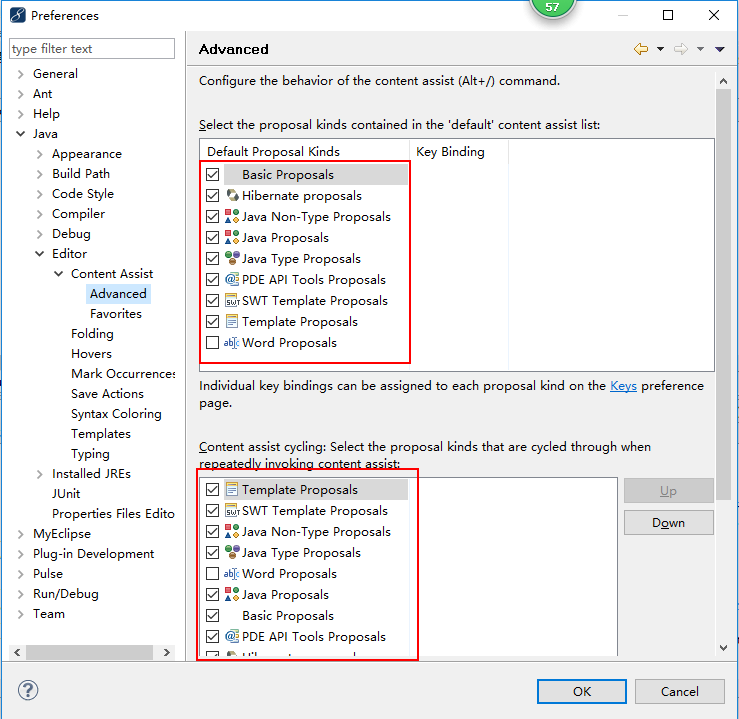Click the tree scroll-right arrow

166,653
